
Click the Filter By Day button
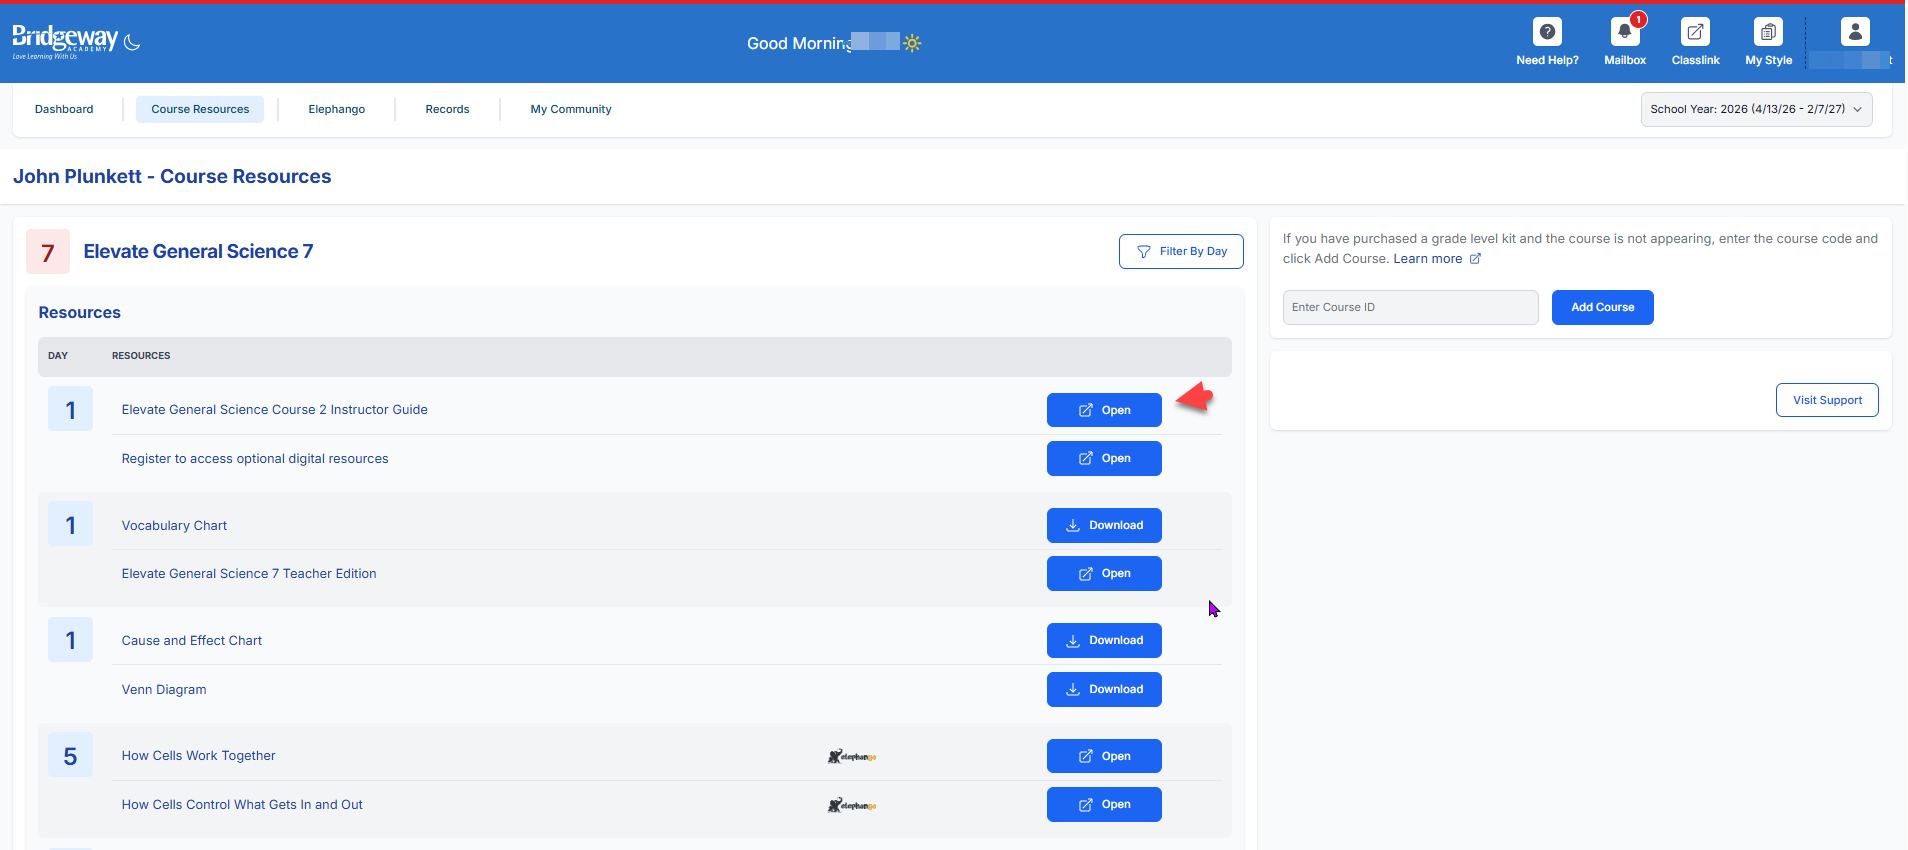[x=1181, y=251]
